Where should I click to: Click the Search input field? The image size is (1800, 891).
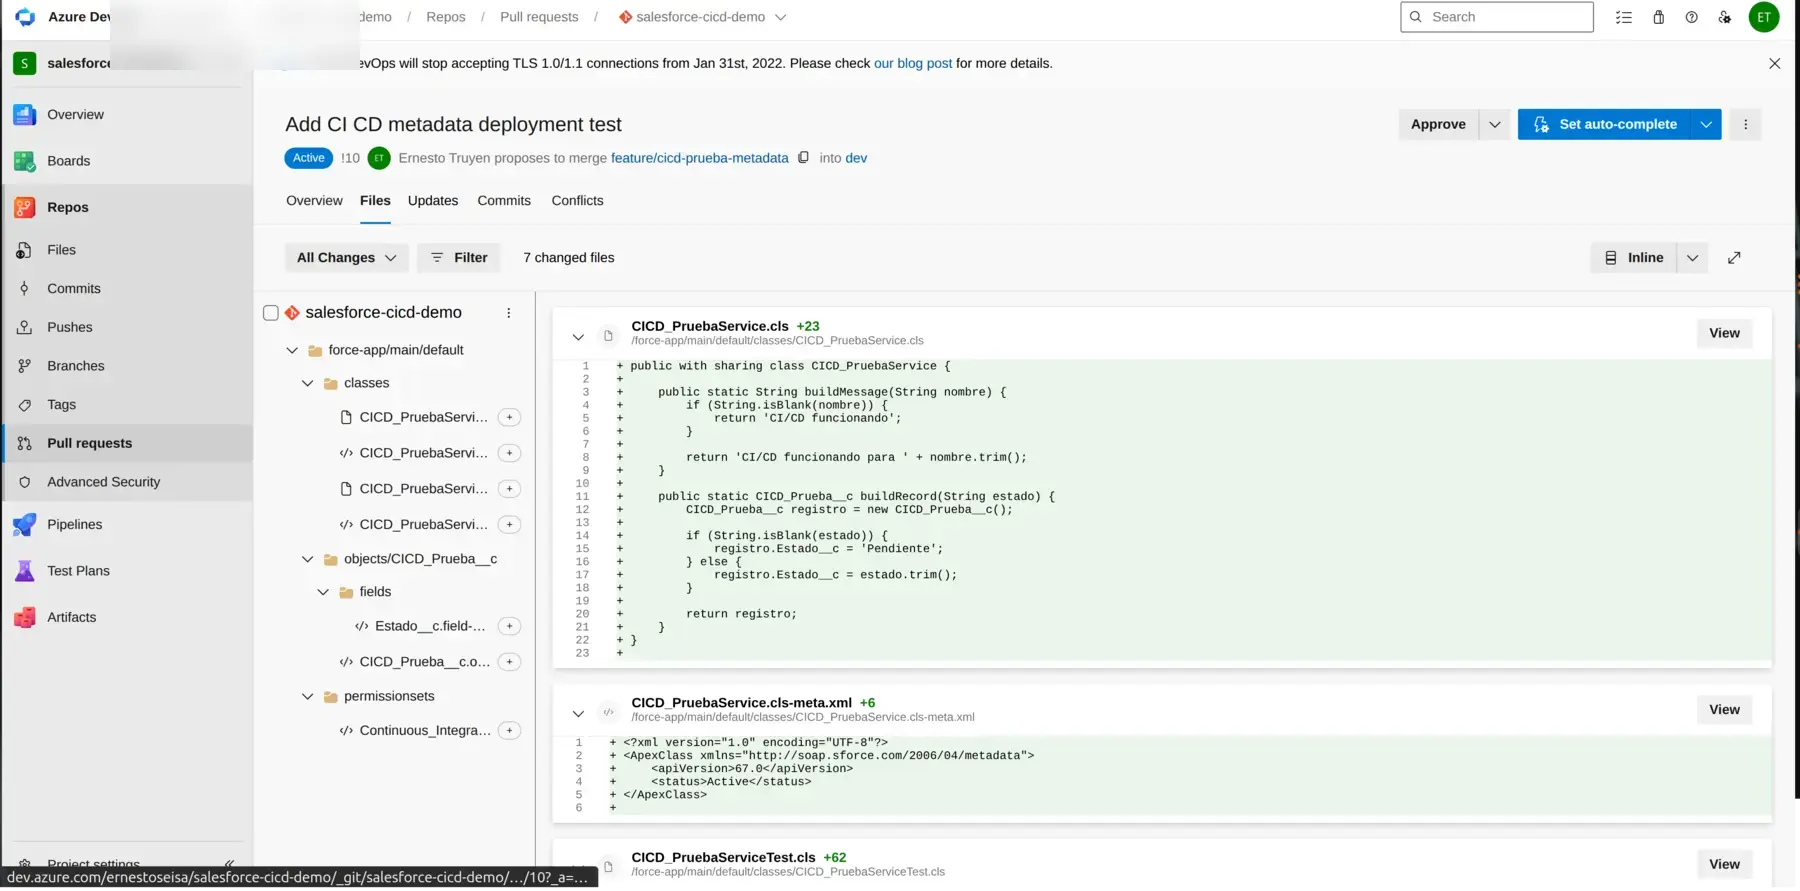click(x=1497, y=17)
